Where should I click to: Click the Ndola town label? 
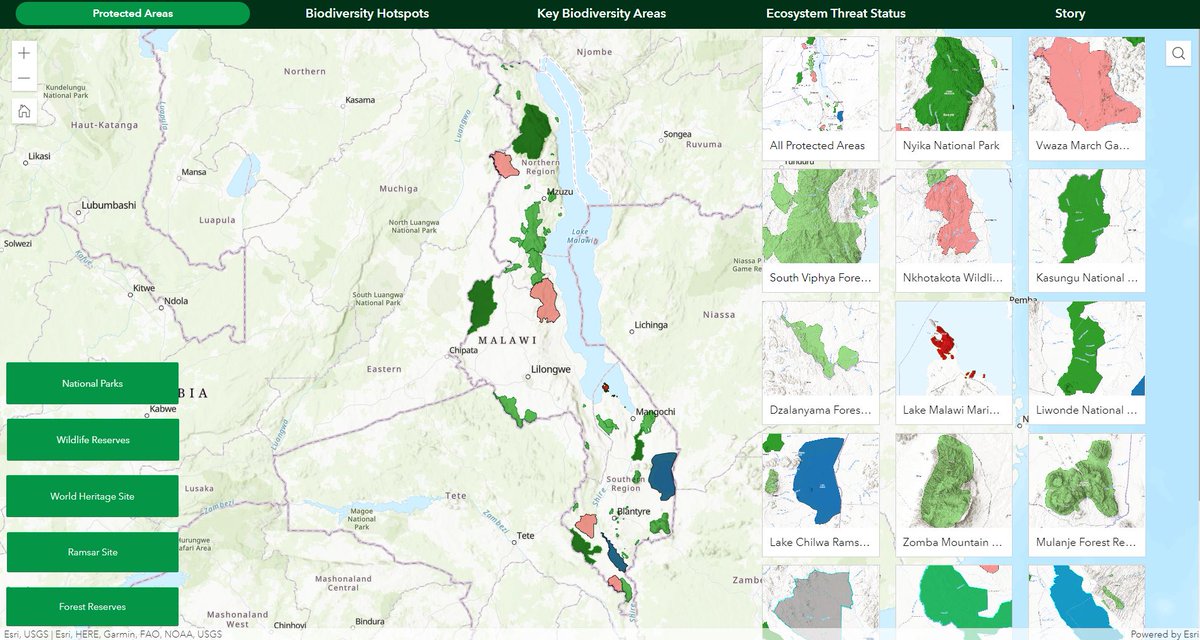click(176, 300)
